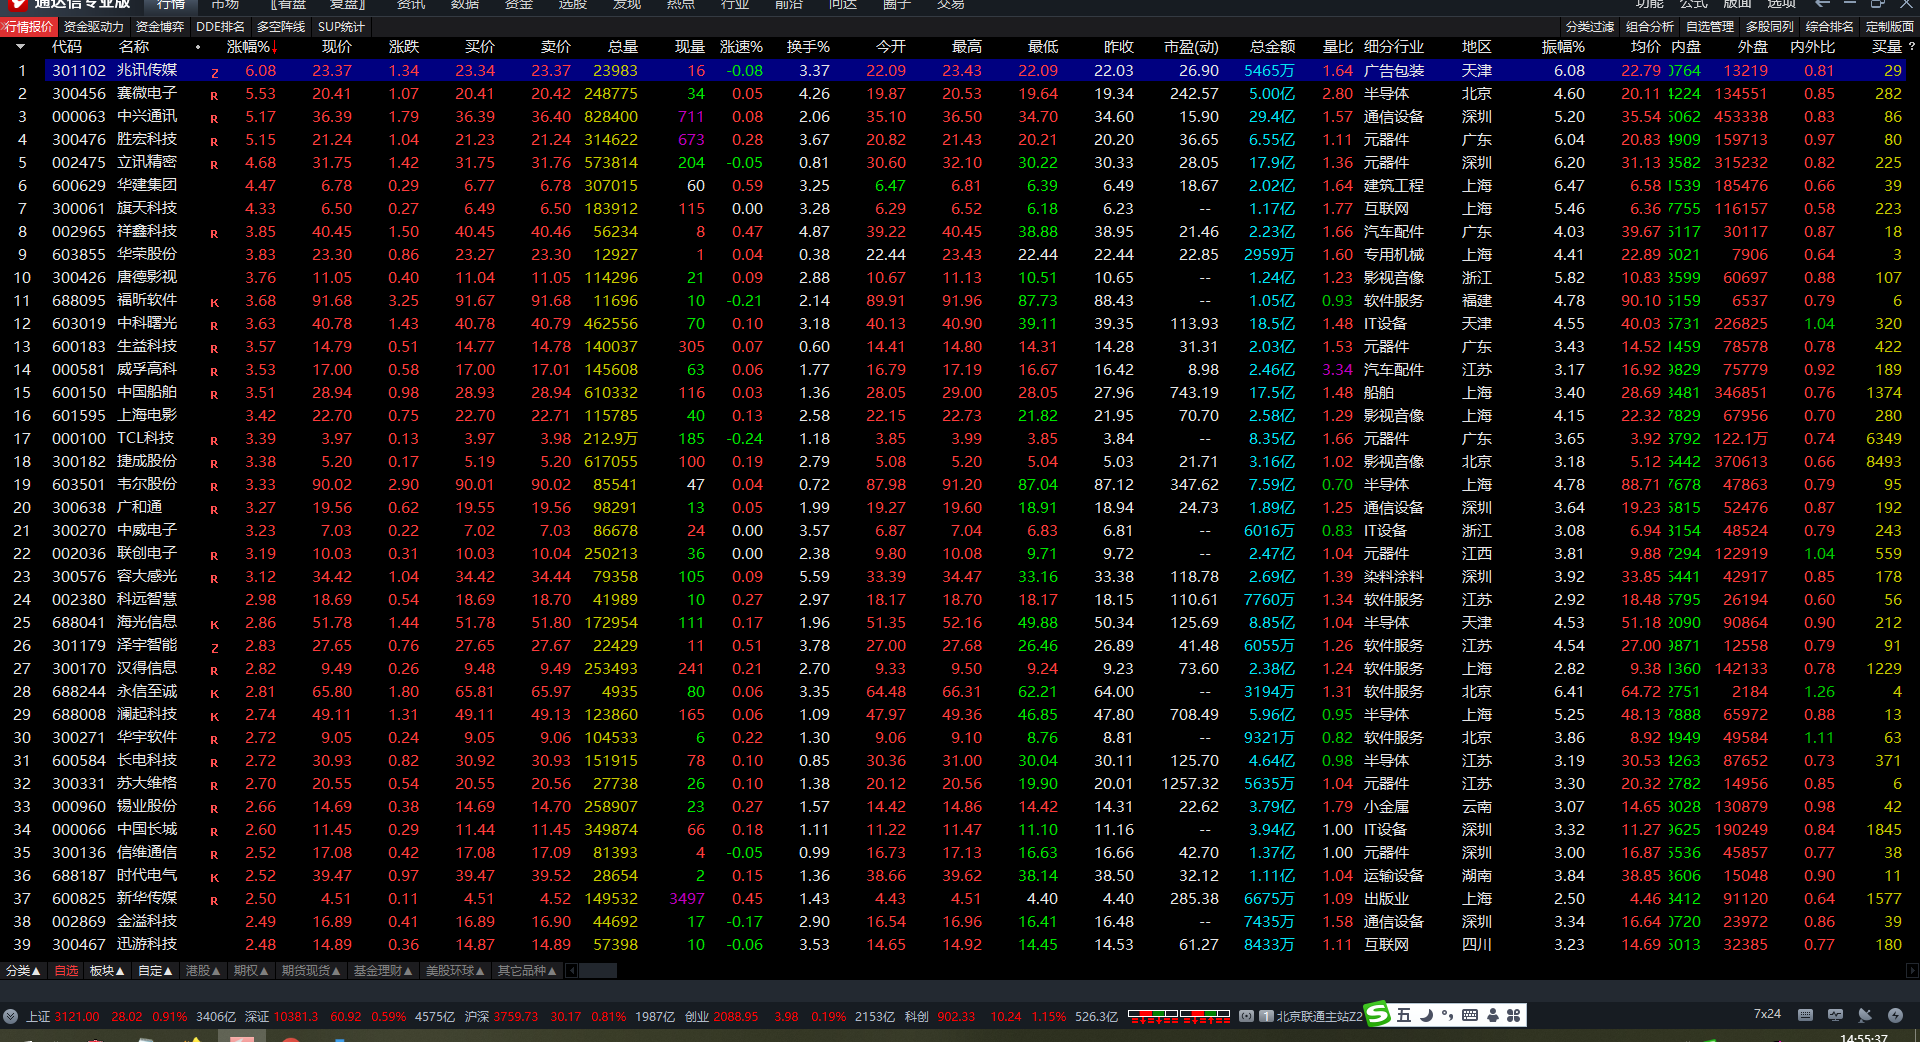Click the 创业 index value 2088.95

click(x=736, y=1017)
